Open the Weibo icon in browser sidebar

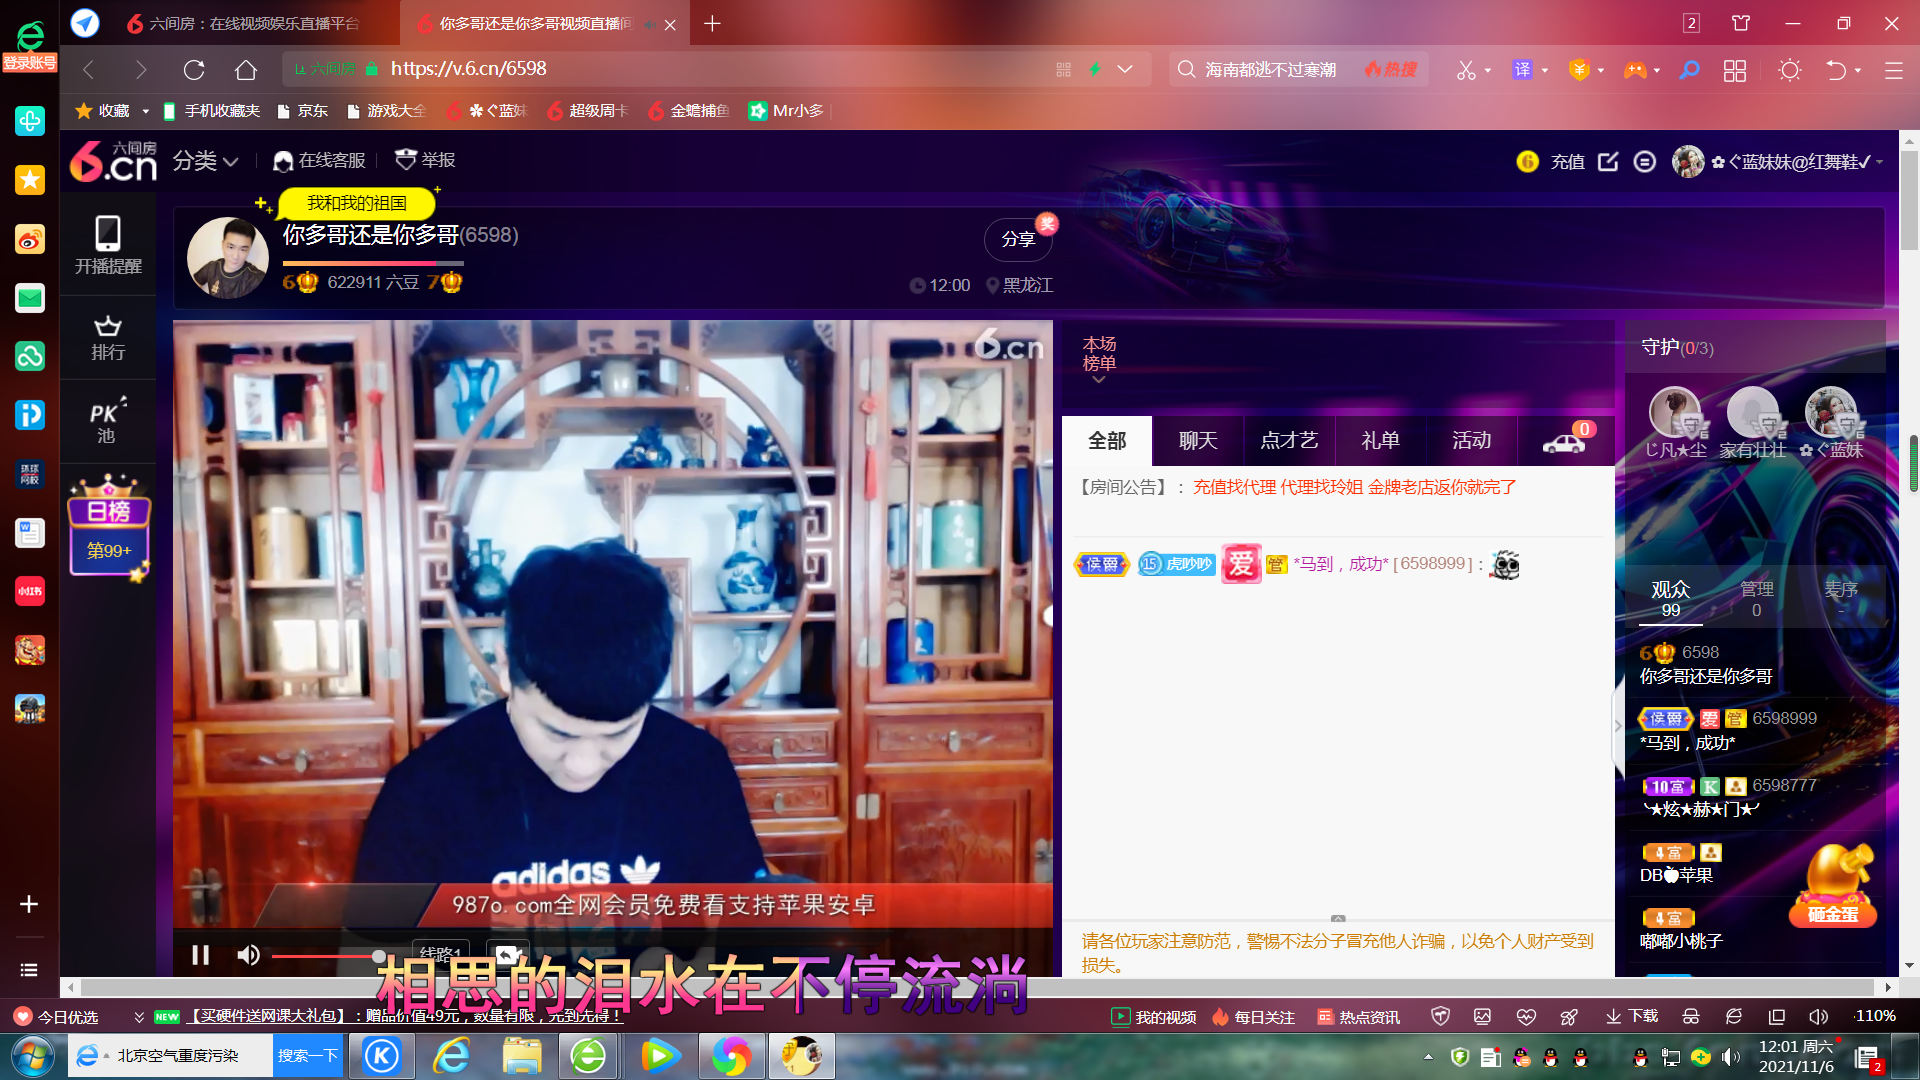coord(30,239)
